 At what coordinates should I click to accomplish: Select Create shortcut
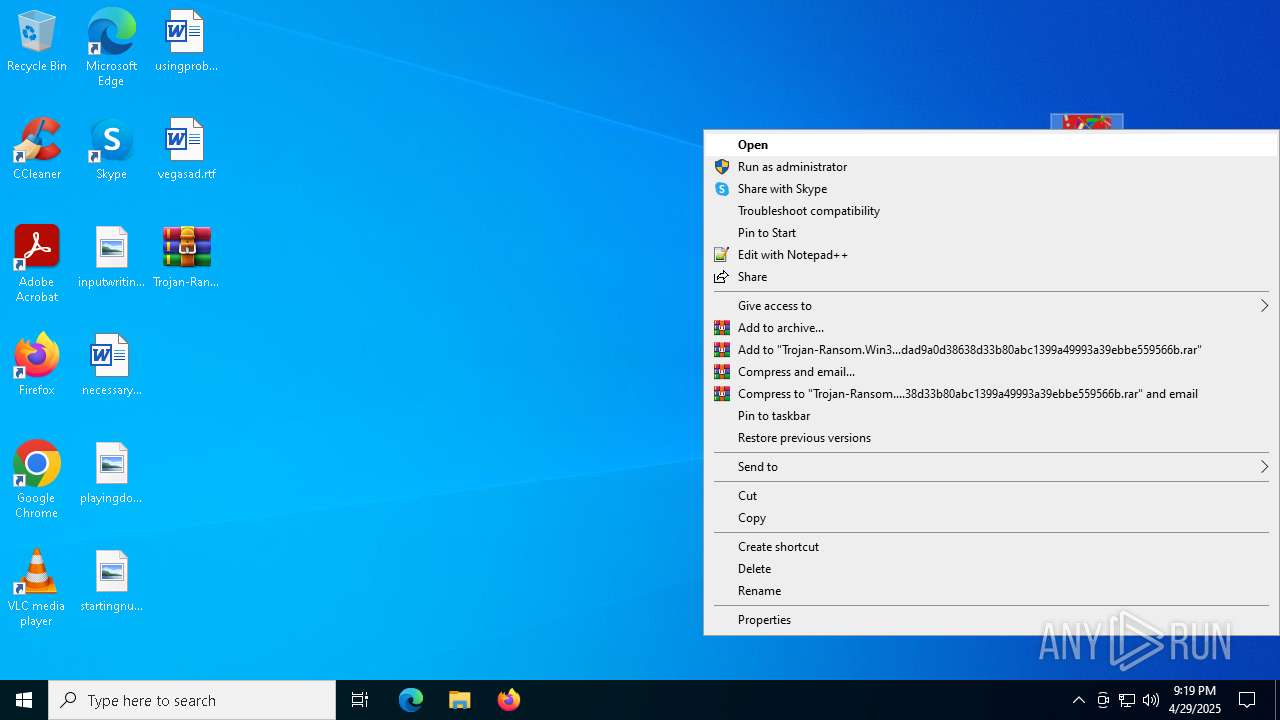[991, 547]
